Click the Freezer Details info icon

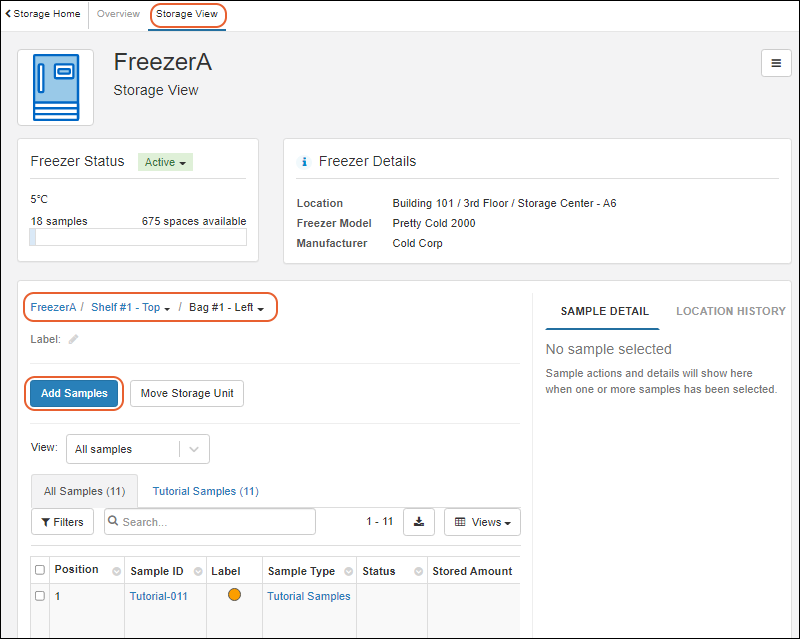pos(303,162)
